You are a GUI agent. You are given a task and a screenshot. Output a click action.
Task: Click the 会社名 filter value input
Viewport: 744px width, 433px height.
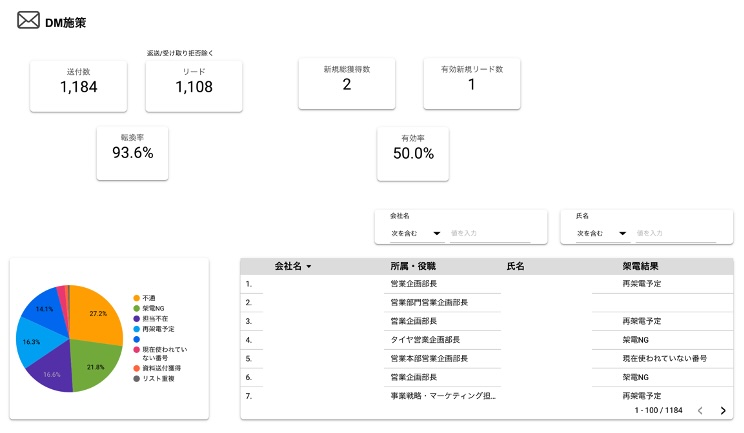click(x=490, y=233)
